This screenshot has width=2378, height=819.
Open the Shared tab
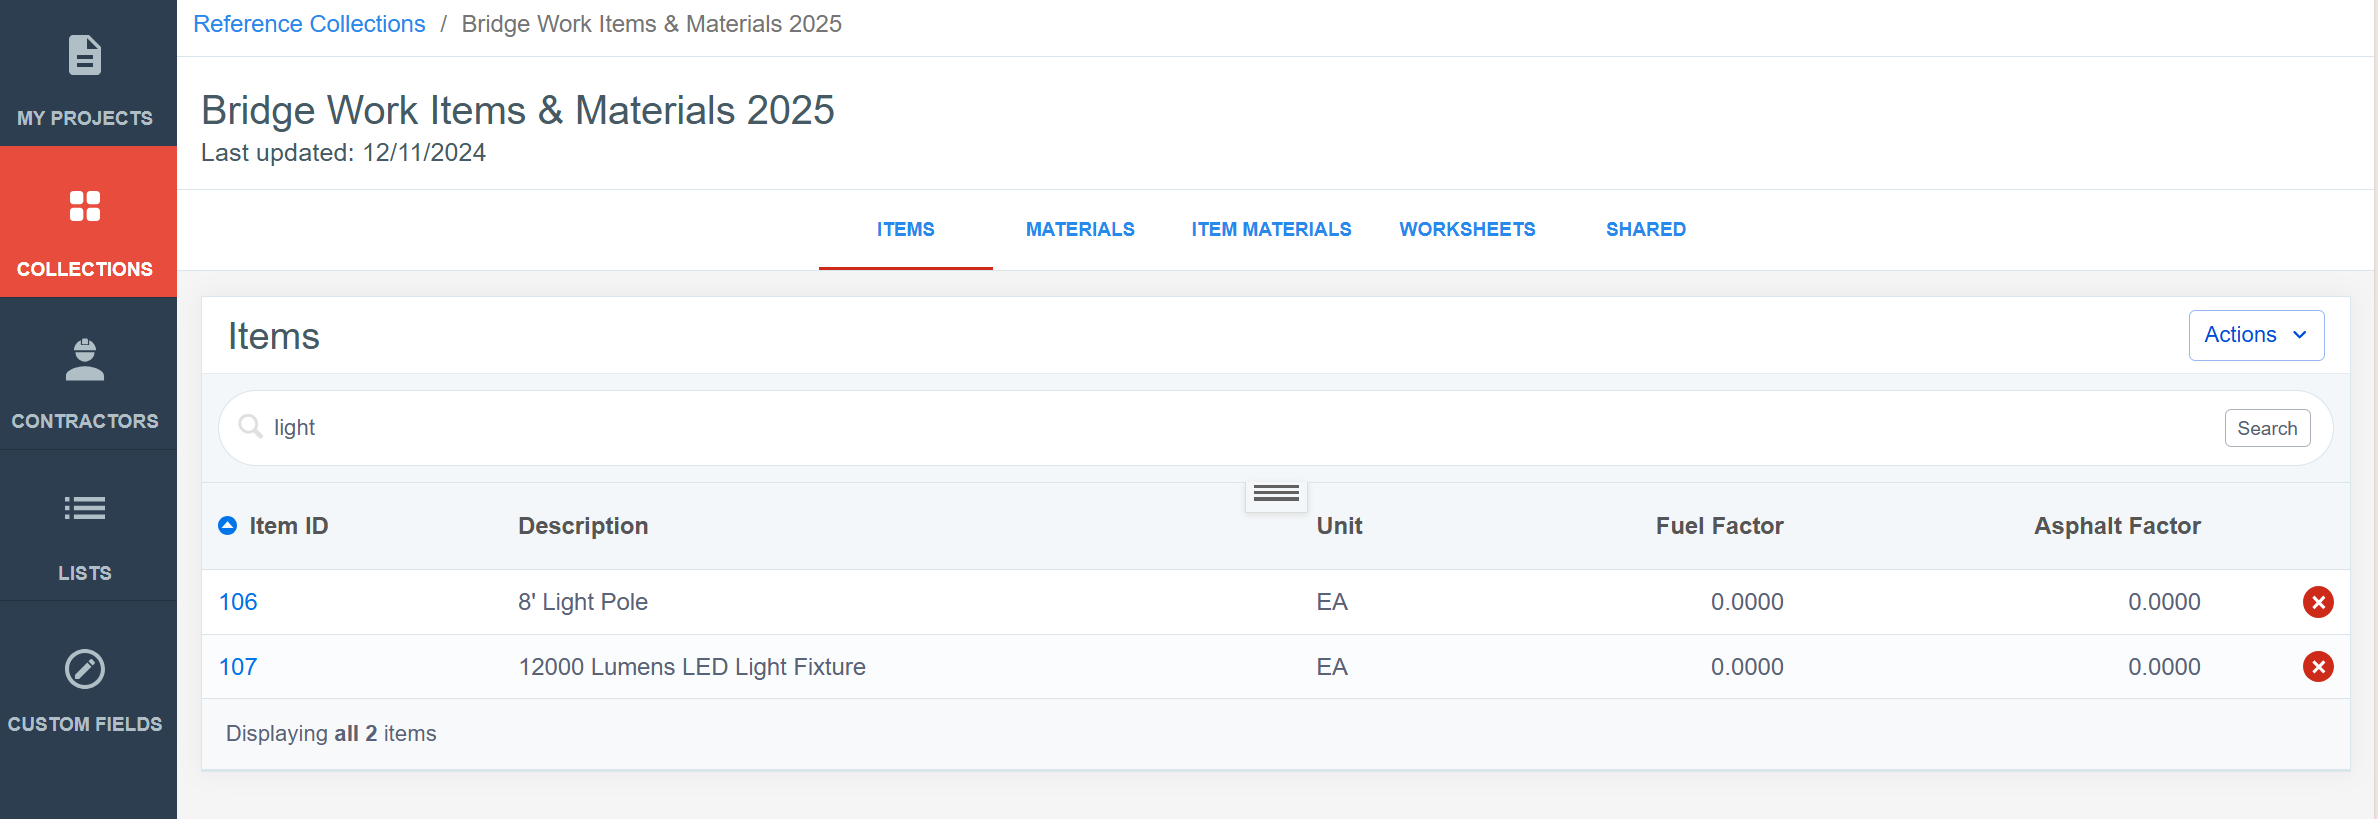coord(1646,229)
